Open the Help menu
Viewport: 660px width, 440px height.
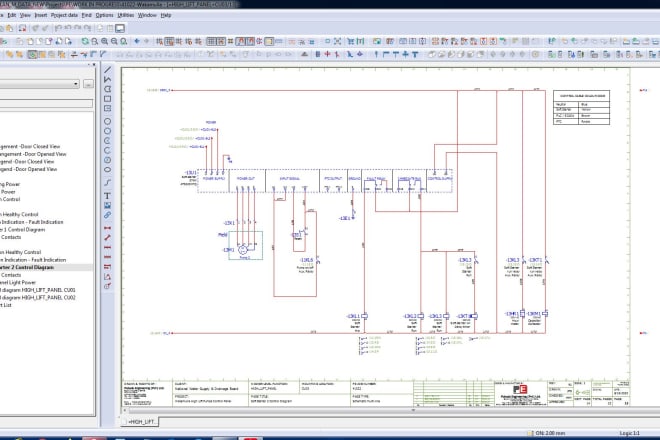click(x=166, y=15)
